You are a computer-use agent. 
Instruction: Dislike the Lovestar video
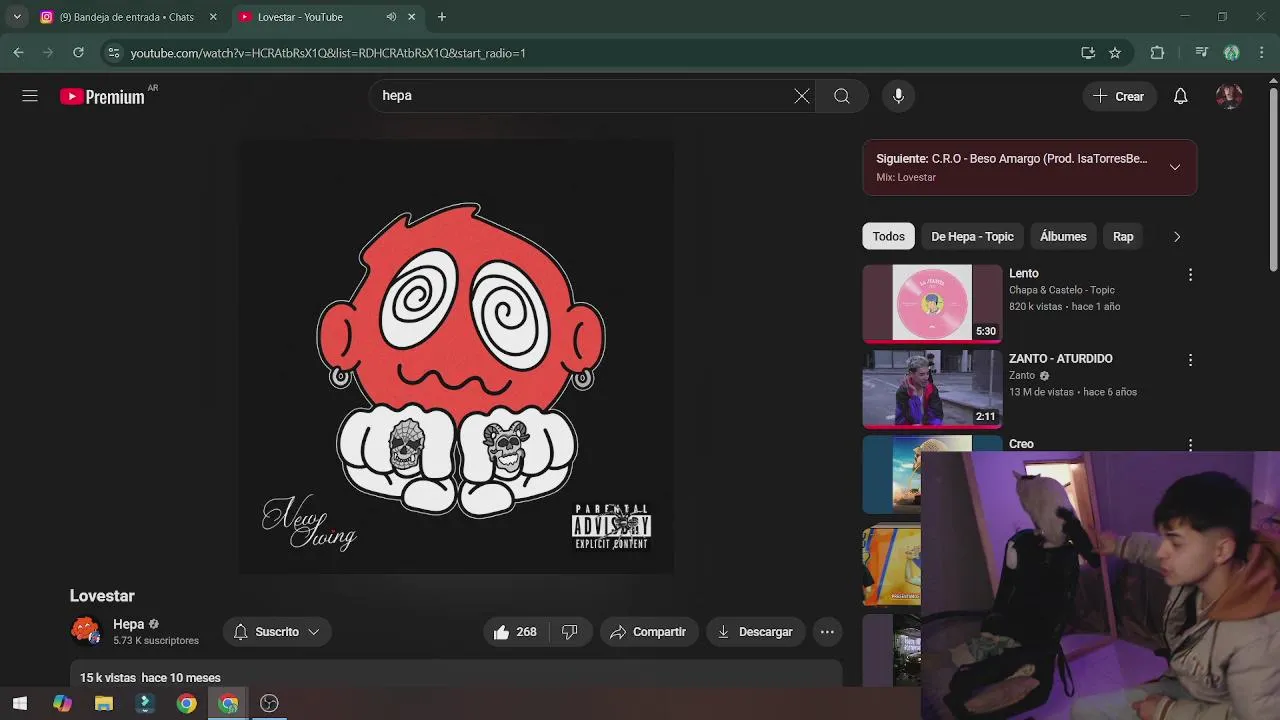pyautogui.click(x=570, y=632)
